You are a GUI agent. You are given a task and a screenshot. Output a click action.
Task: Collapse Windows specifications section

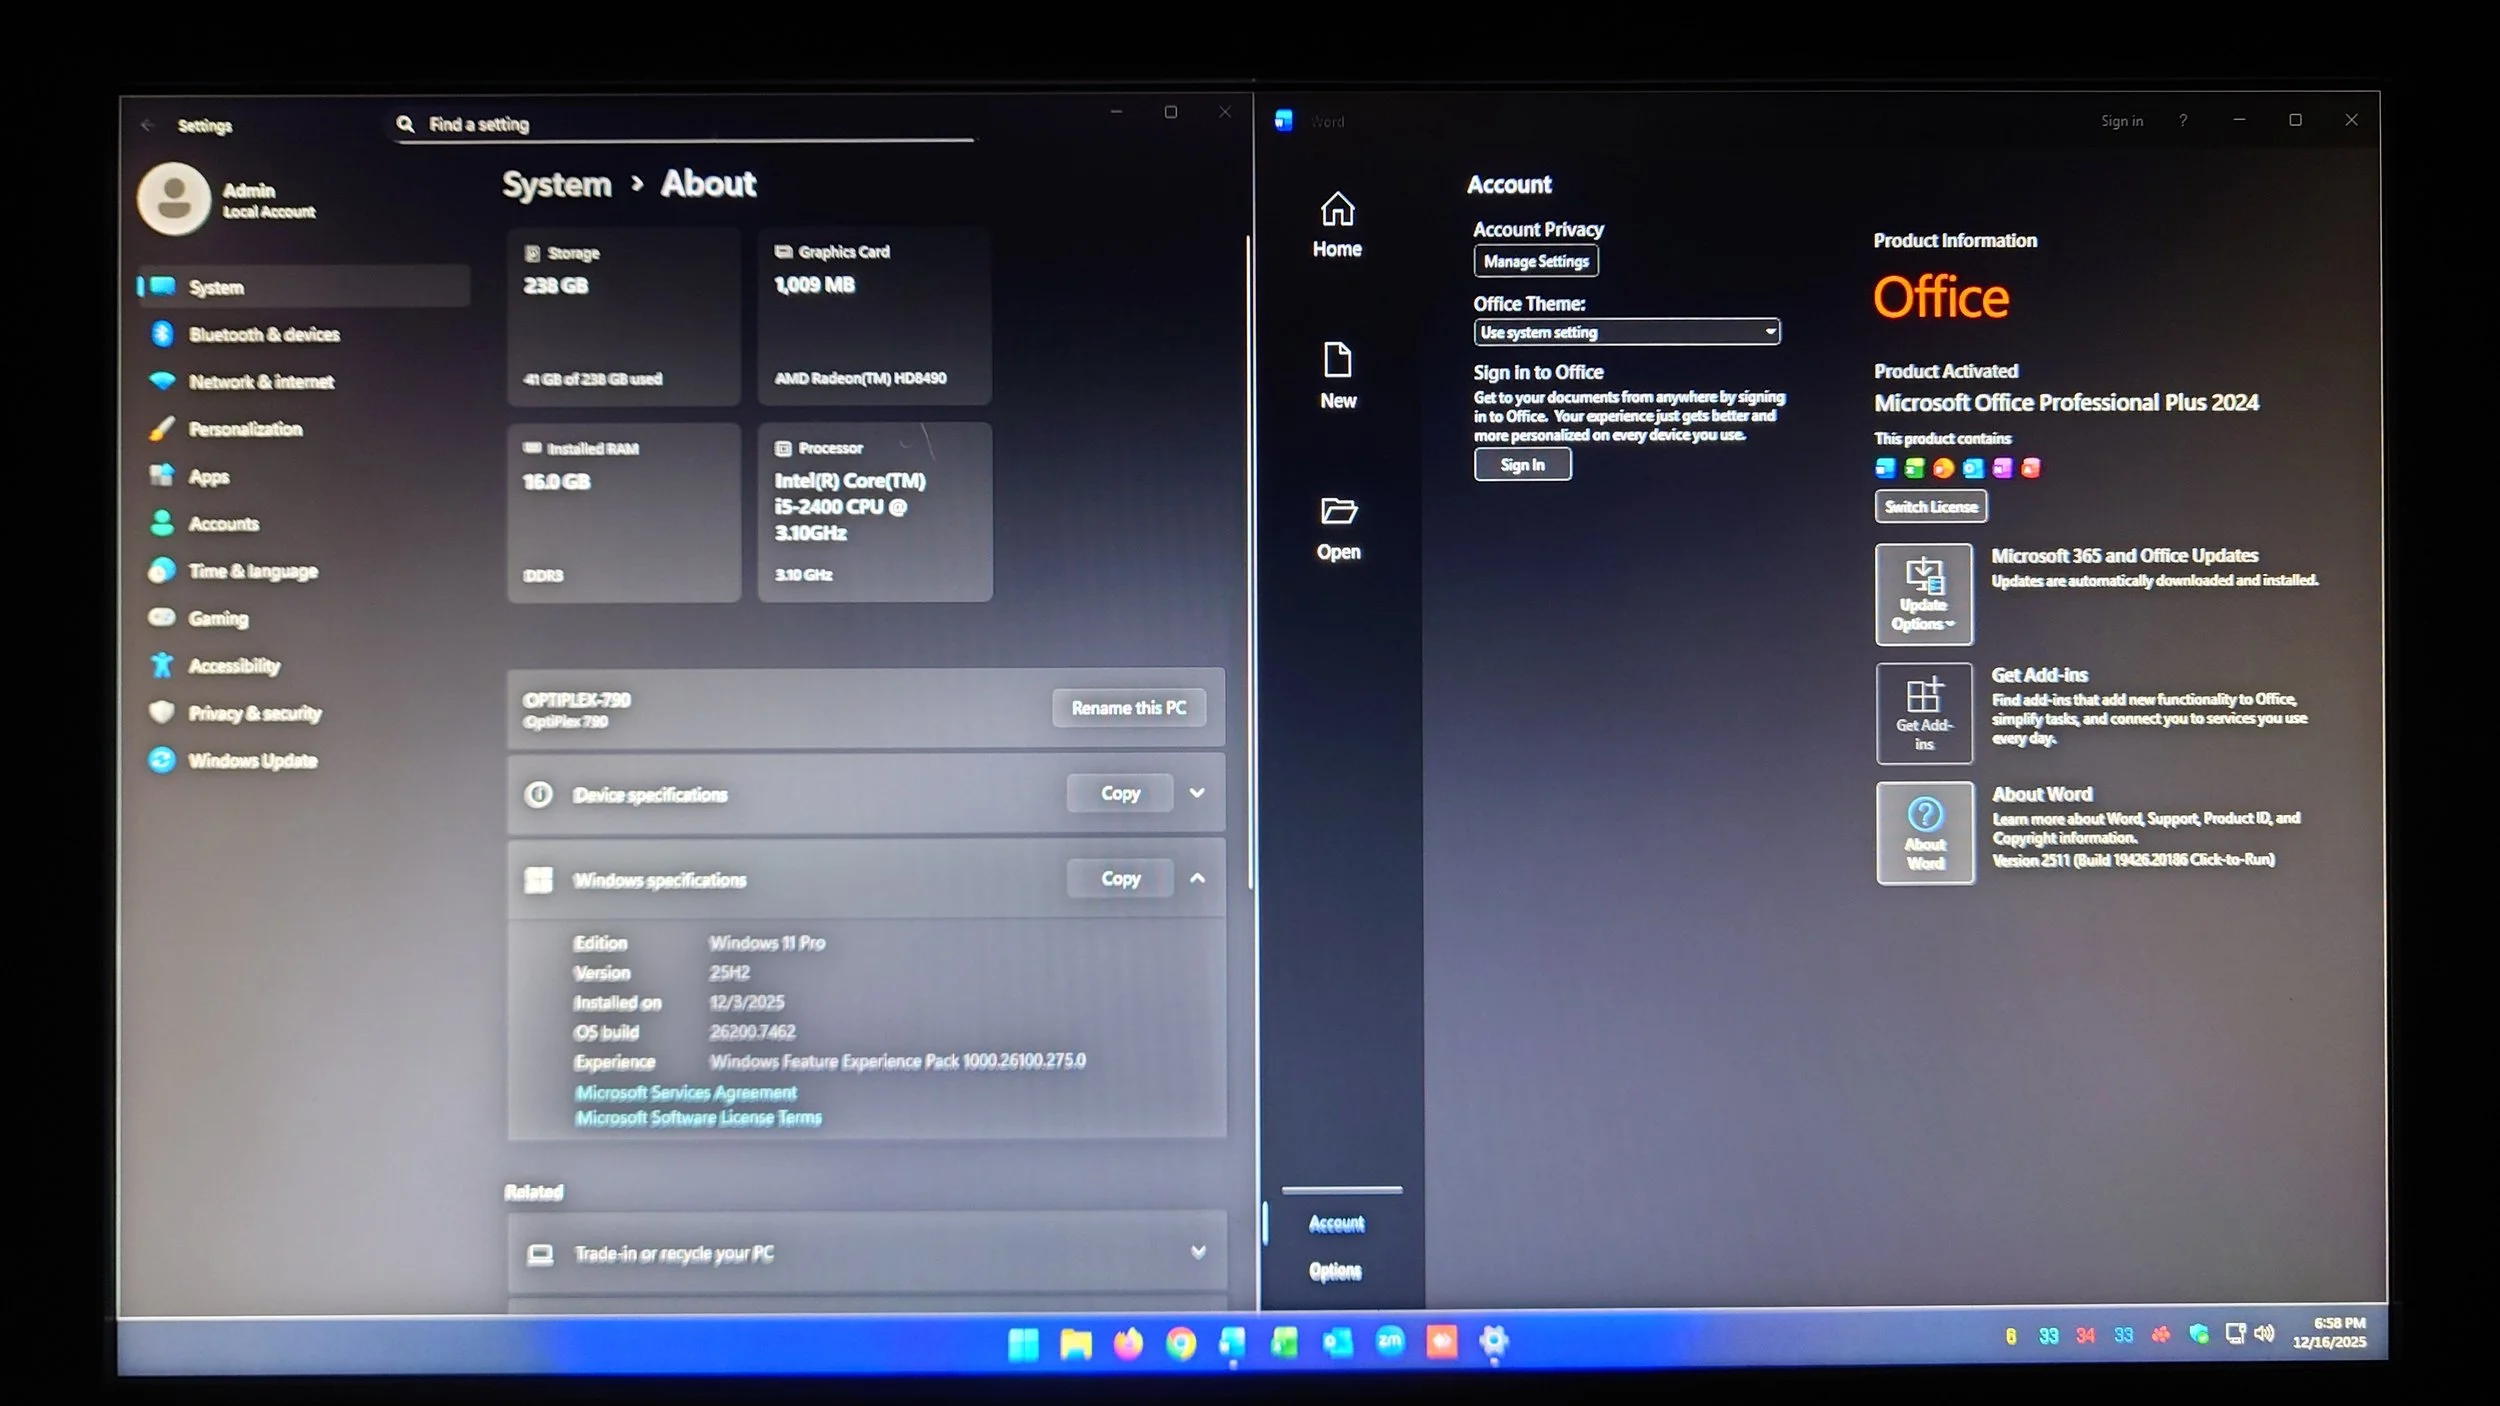pyautogui.click(x=1197, y=878)
